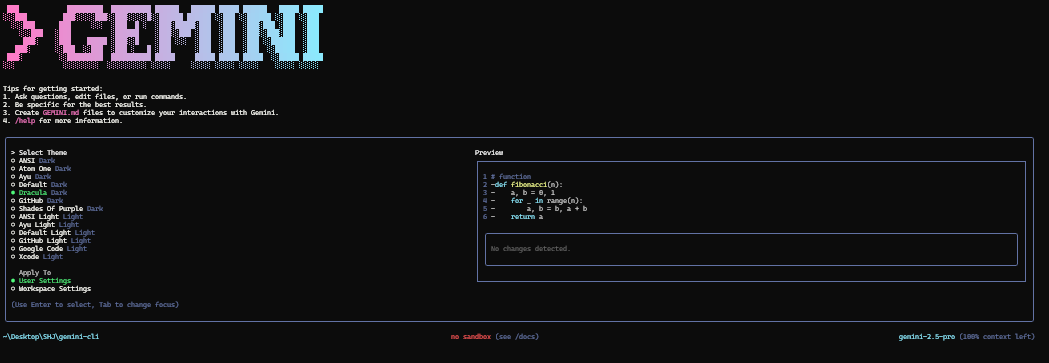Click the pink /help command text
This screenshot has height=363, width=1049.
pyautogui.click(x=25, y=121)
